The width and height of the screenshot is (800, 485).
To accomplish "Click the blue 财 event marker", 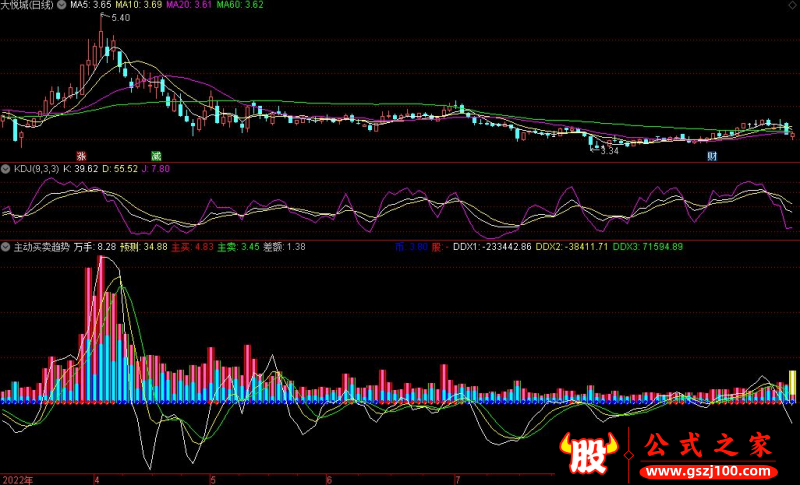I will [x=712, y=156].
